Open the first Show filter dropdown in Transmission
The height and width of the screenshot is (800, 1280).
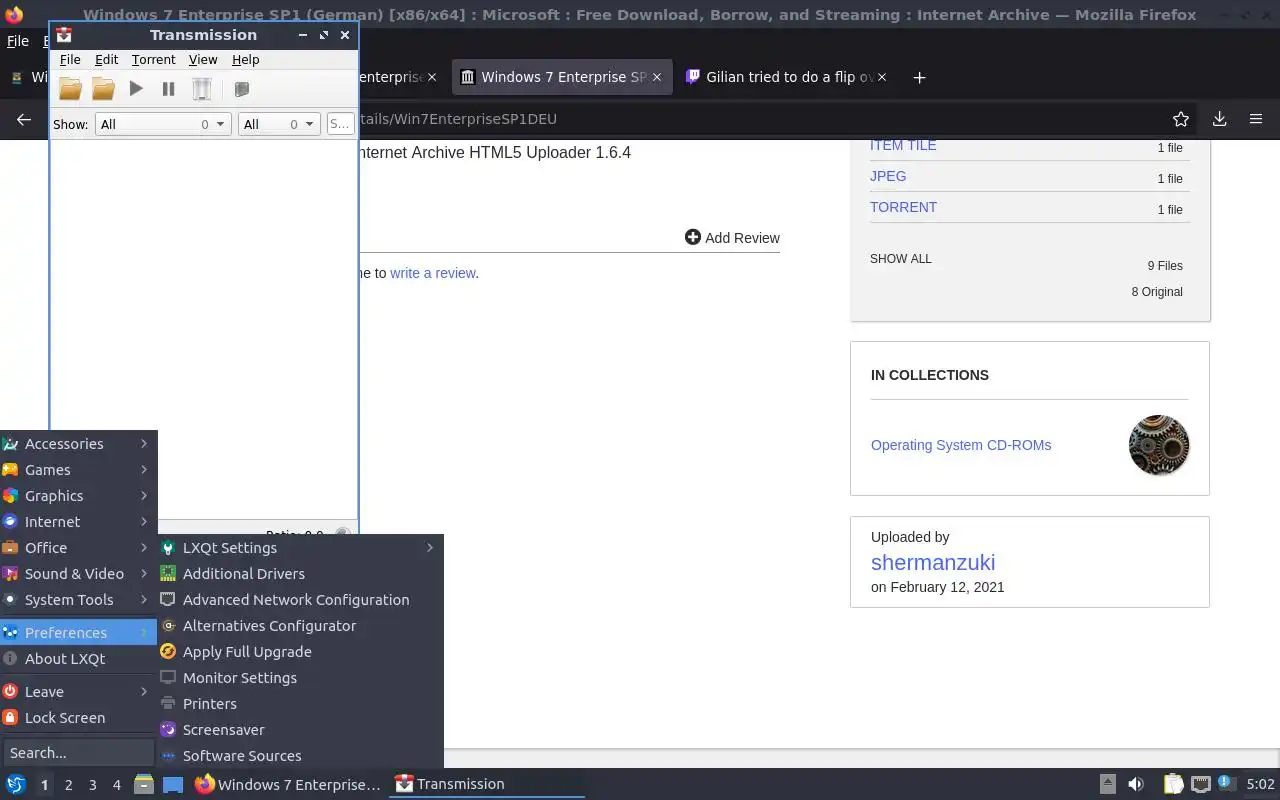coord(163,124)
